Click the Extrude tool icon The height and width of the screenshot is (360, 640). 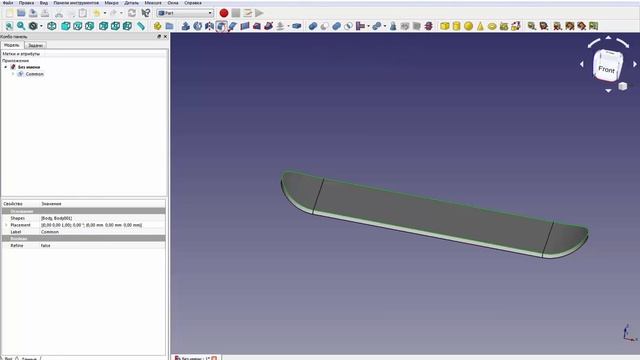point(186,26)
